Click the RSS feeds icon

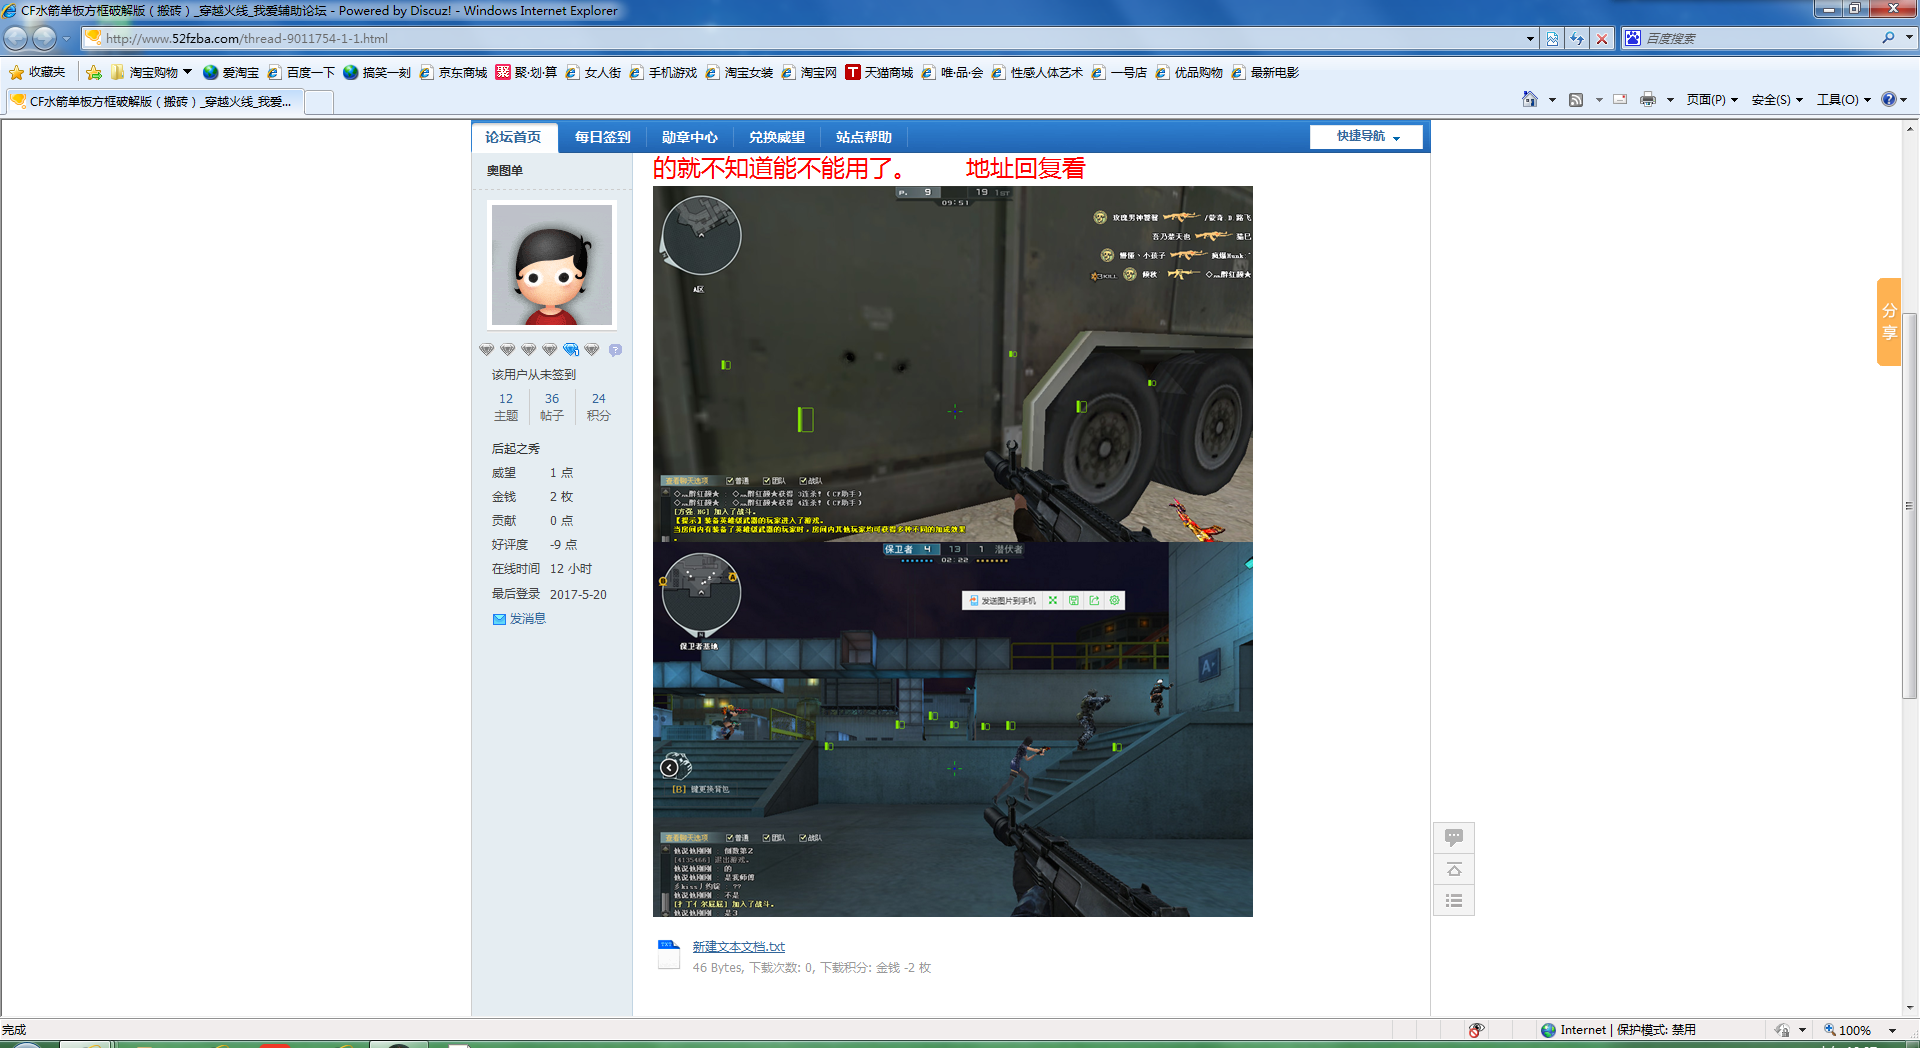click(1576, 99)
